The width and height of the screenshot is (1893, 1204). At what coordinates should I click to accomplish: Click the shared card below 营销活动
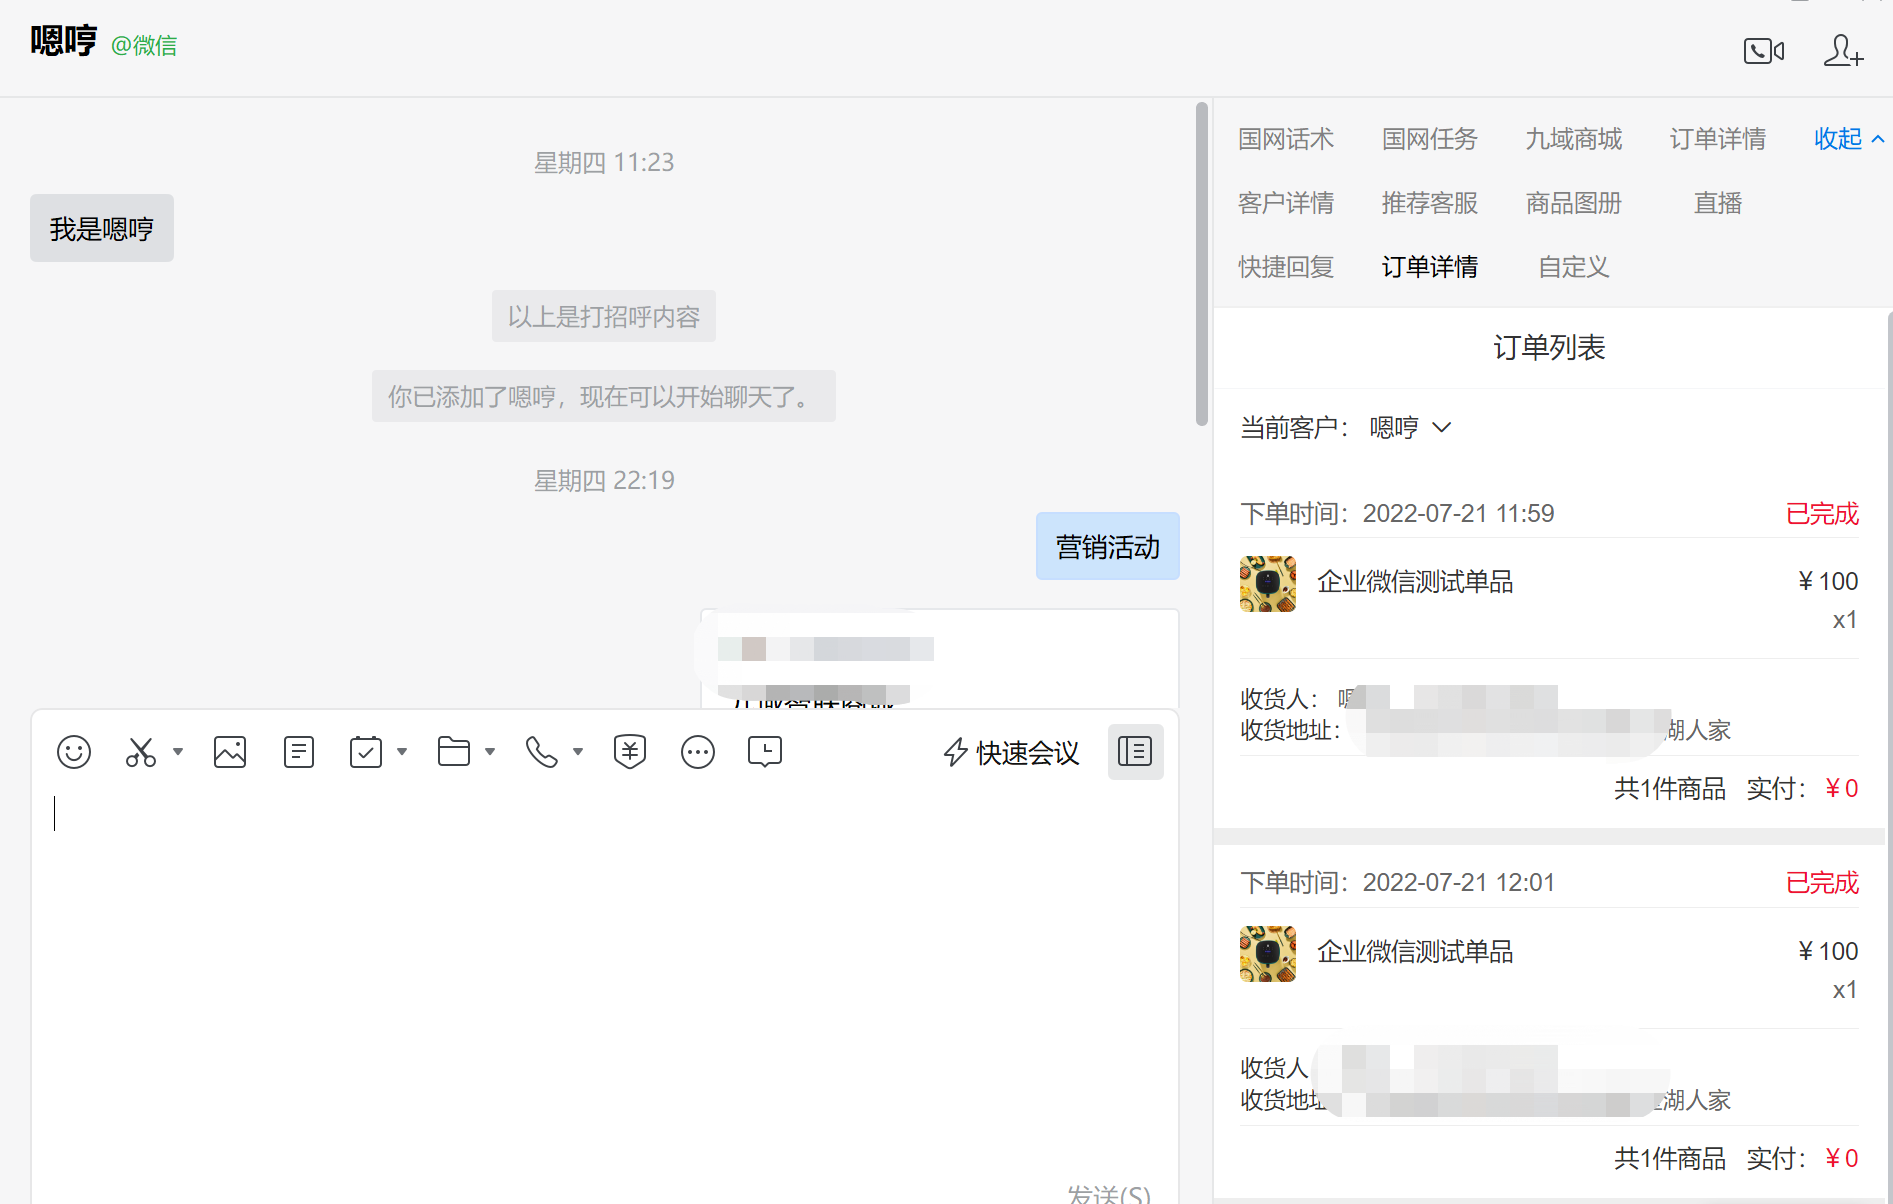point(940,659)
